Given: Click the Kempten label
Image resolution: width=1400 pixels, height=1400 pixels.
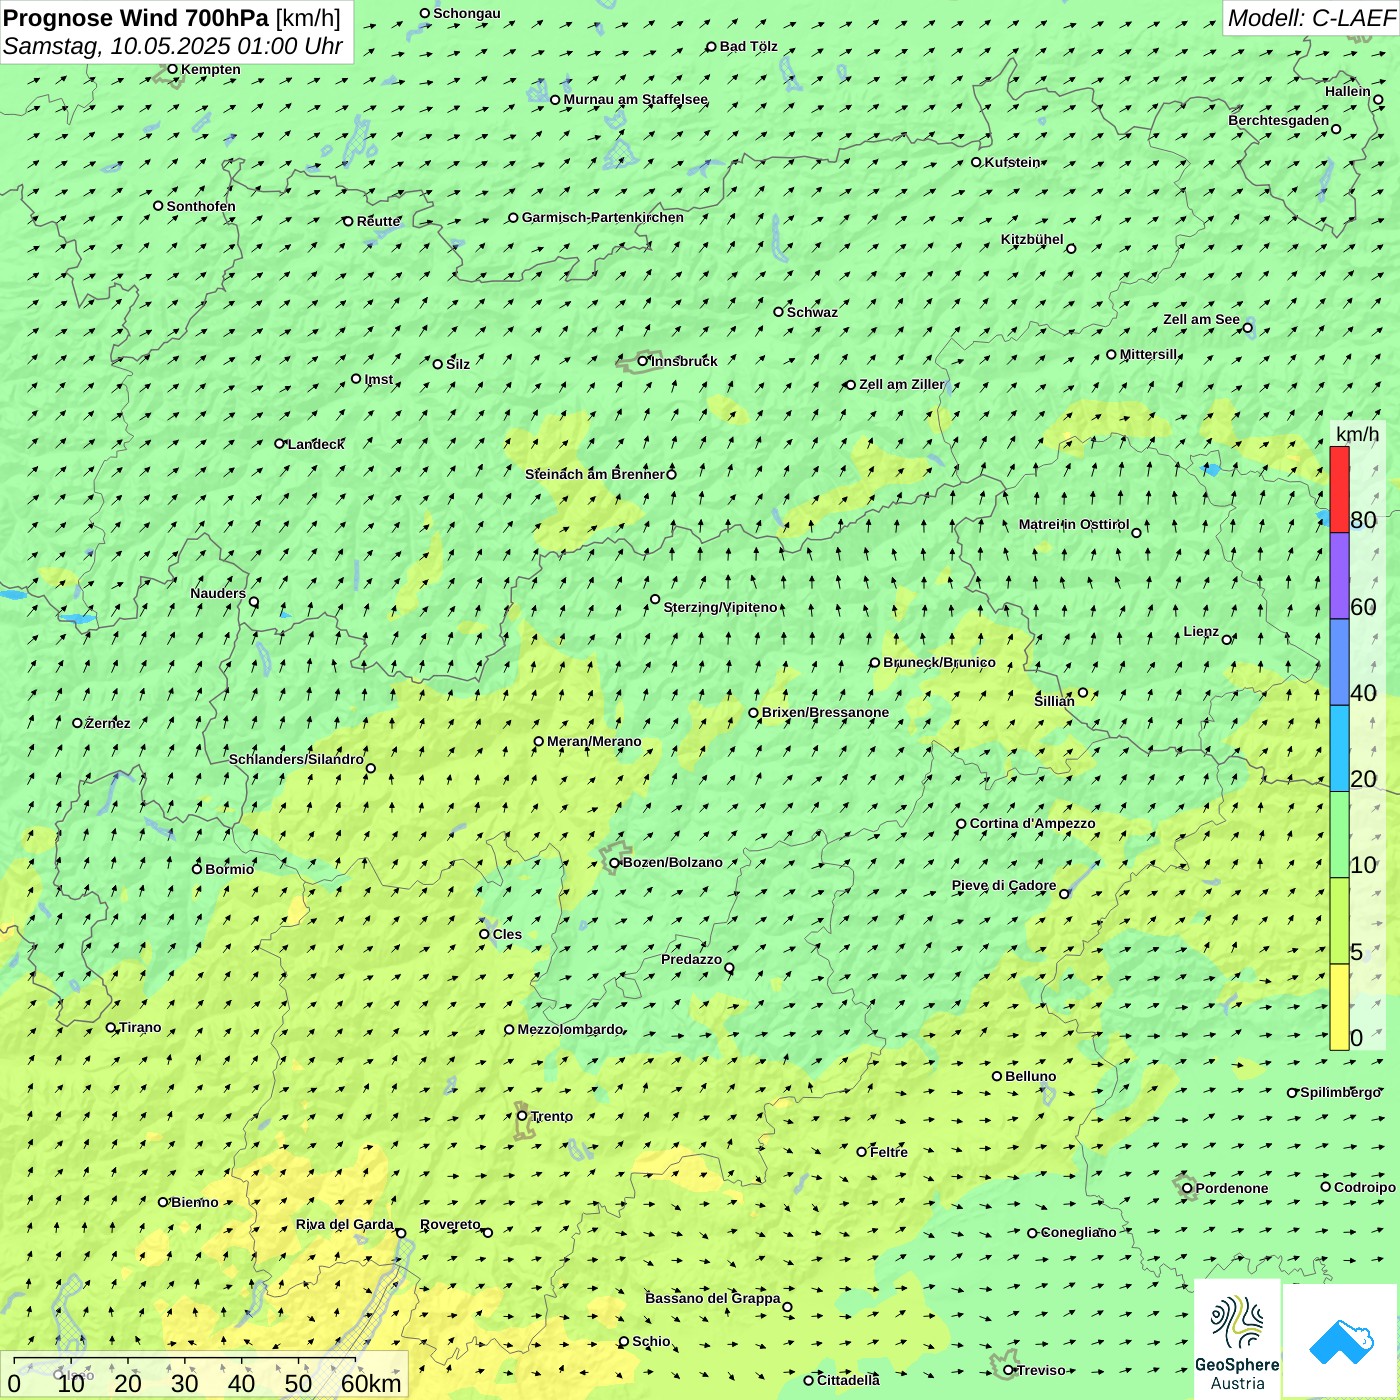Looking at the screenshot, I should pos(210,69).
